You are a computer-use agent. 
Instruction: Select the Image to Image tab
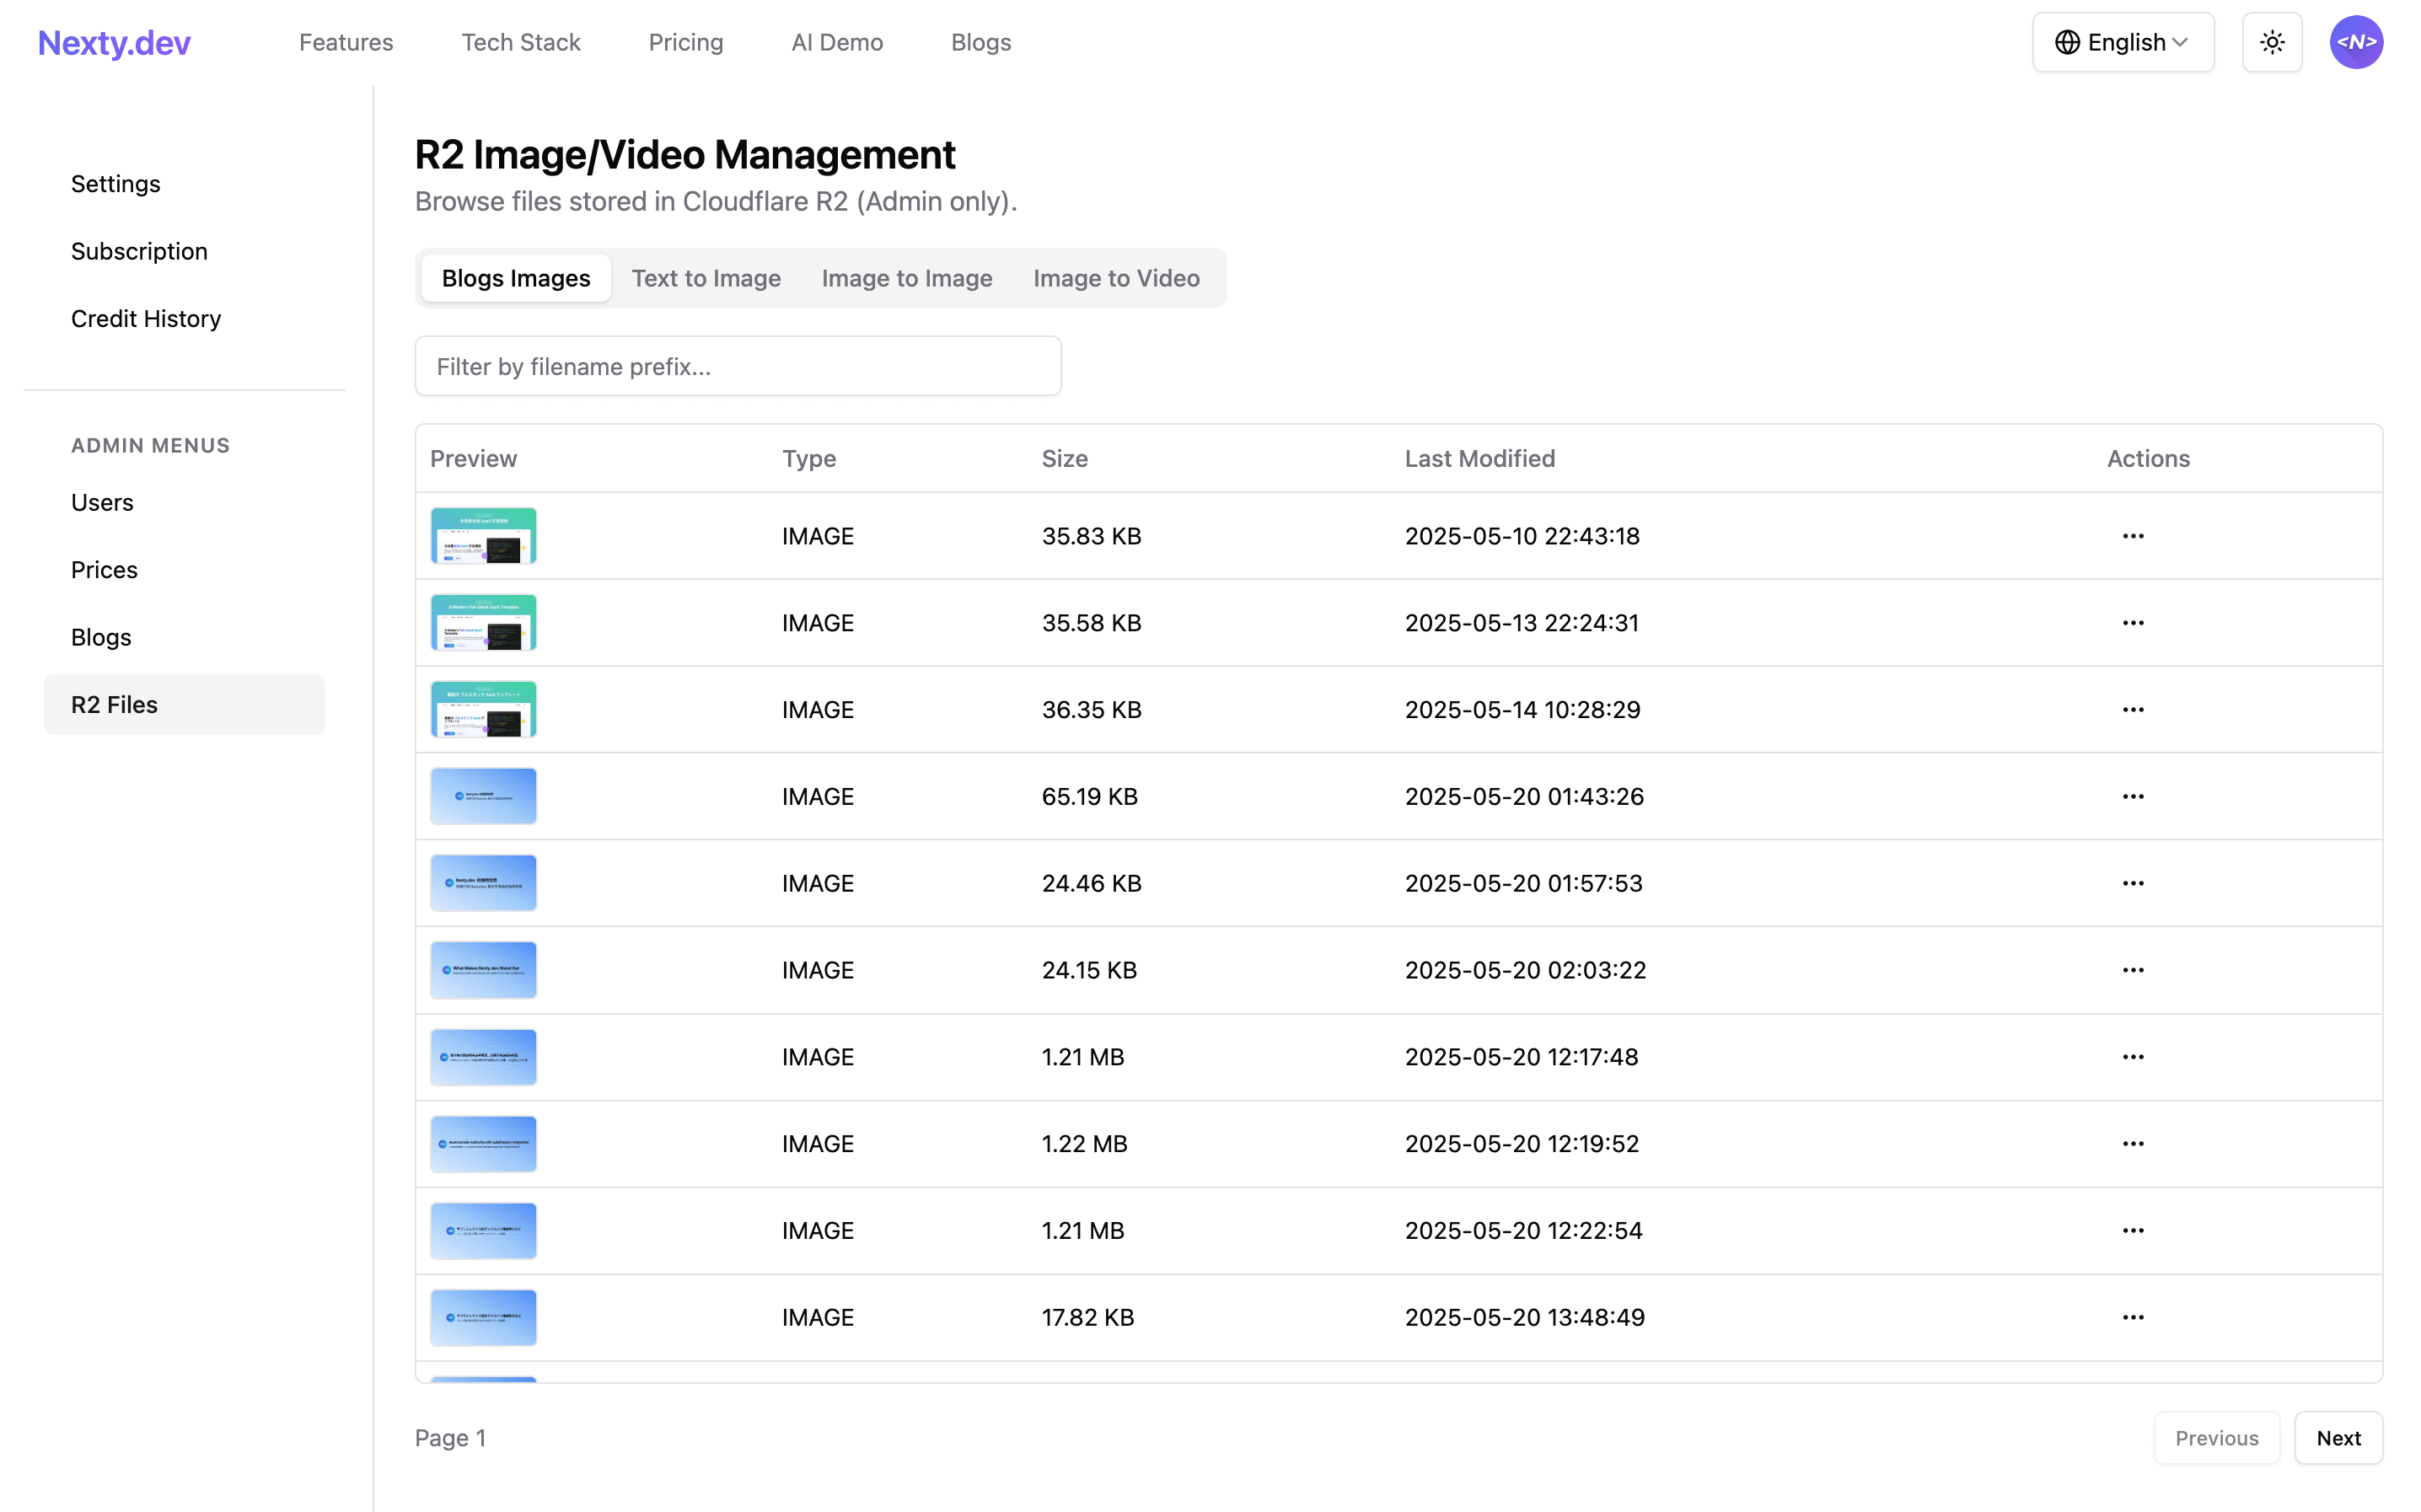point(906,278)
